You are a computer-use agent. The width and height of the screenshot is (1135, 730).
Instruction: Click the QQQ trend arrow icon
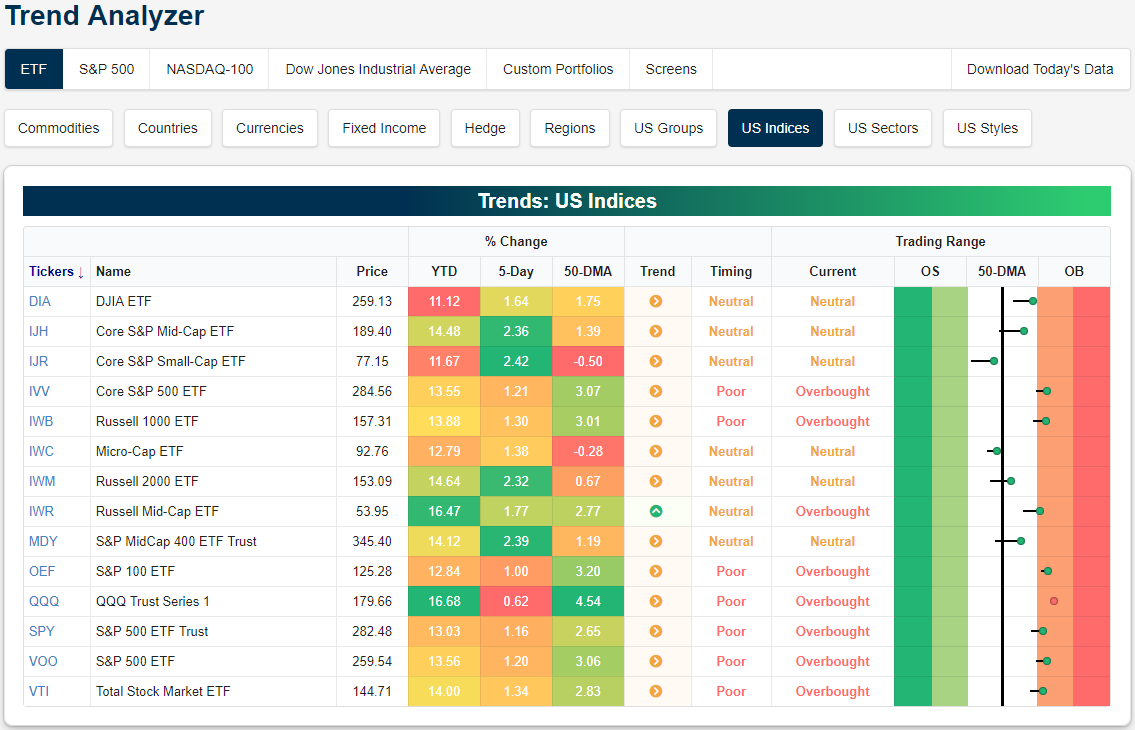point(656,601)
